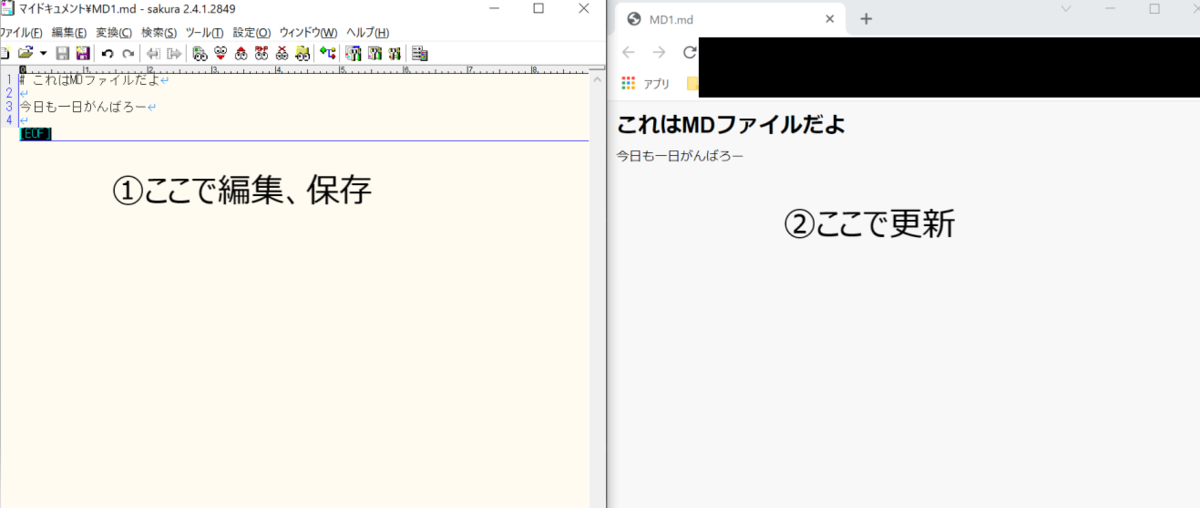Close the sakura editor window
1200x508 pixels.
pyautogui.click(x=584, y=9)
